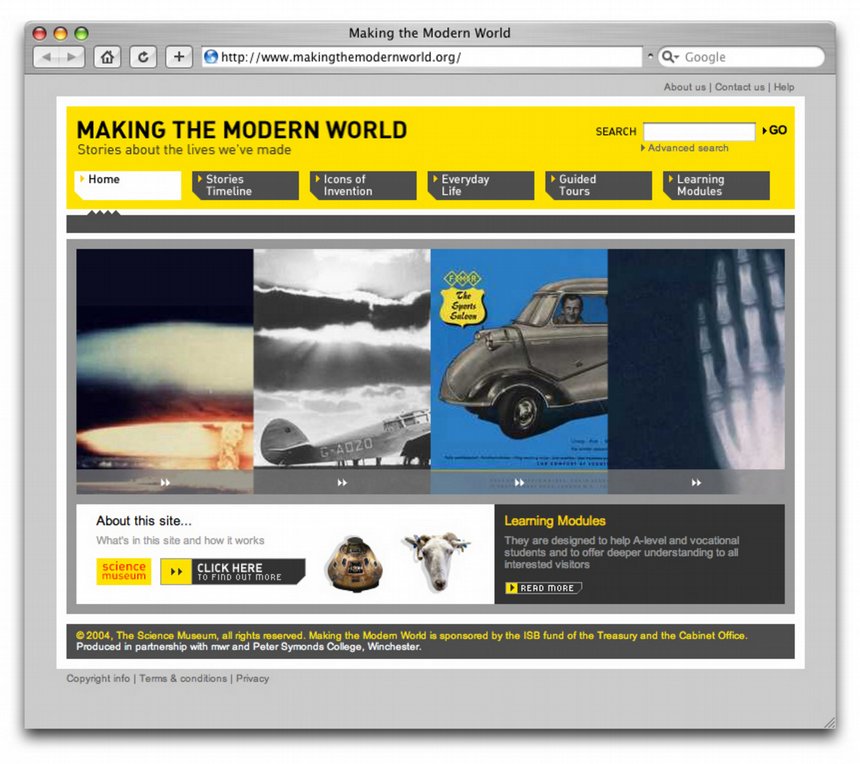Click the Science Museum logo

tap(124, 571)
